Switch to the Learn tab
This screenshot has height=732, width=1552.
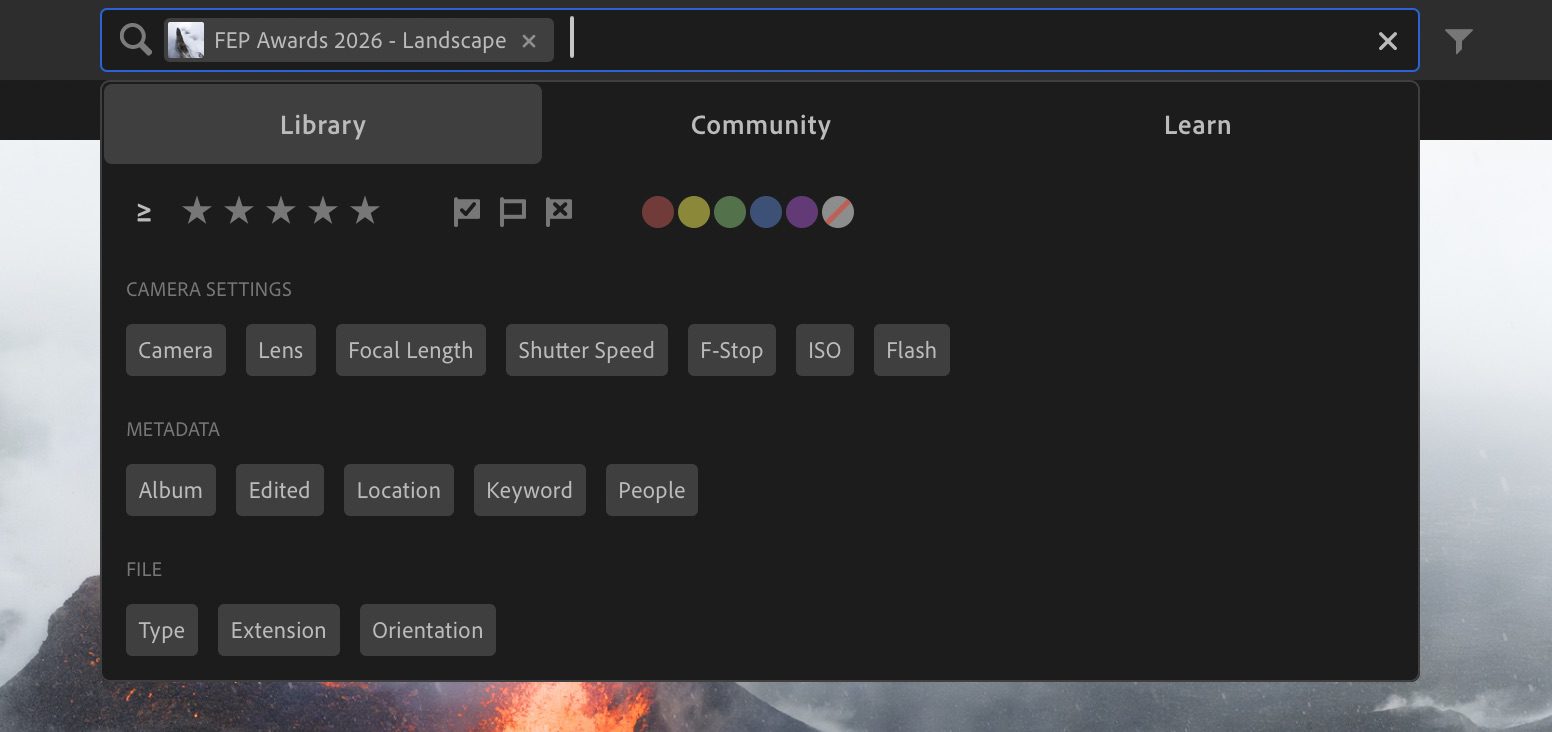tap(1197, 125)
